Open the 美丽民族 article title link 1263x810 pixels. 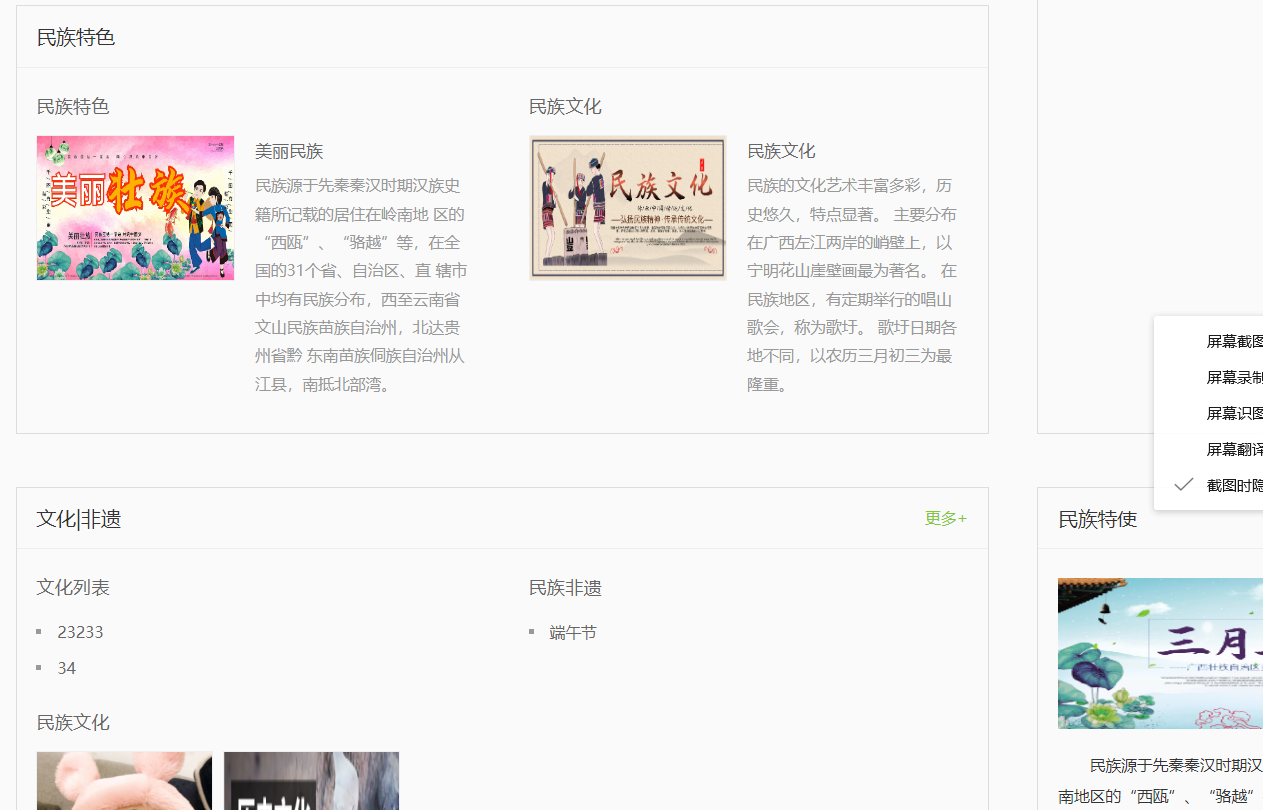click(x=289, y=151)
